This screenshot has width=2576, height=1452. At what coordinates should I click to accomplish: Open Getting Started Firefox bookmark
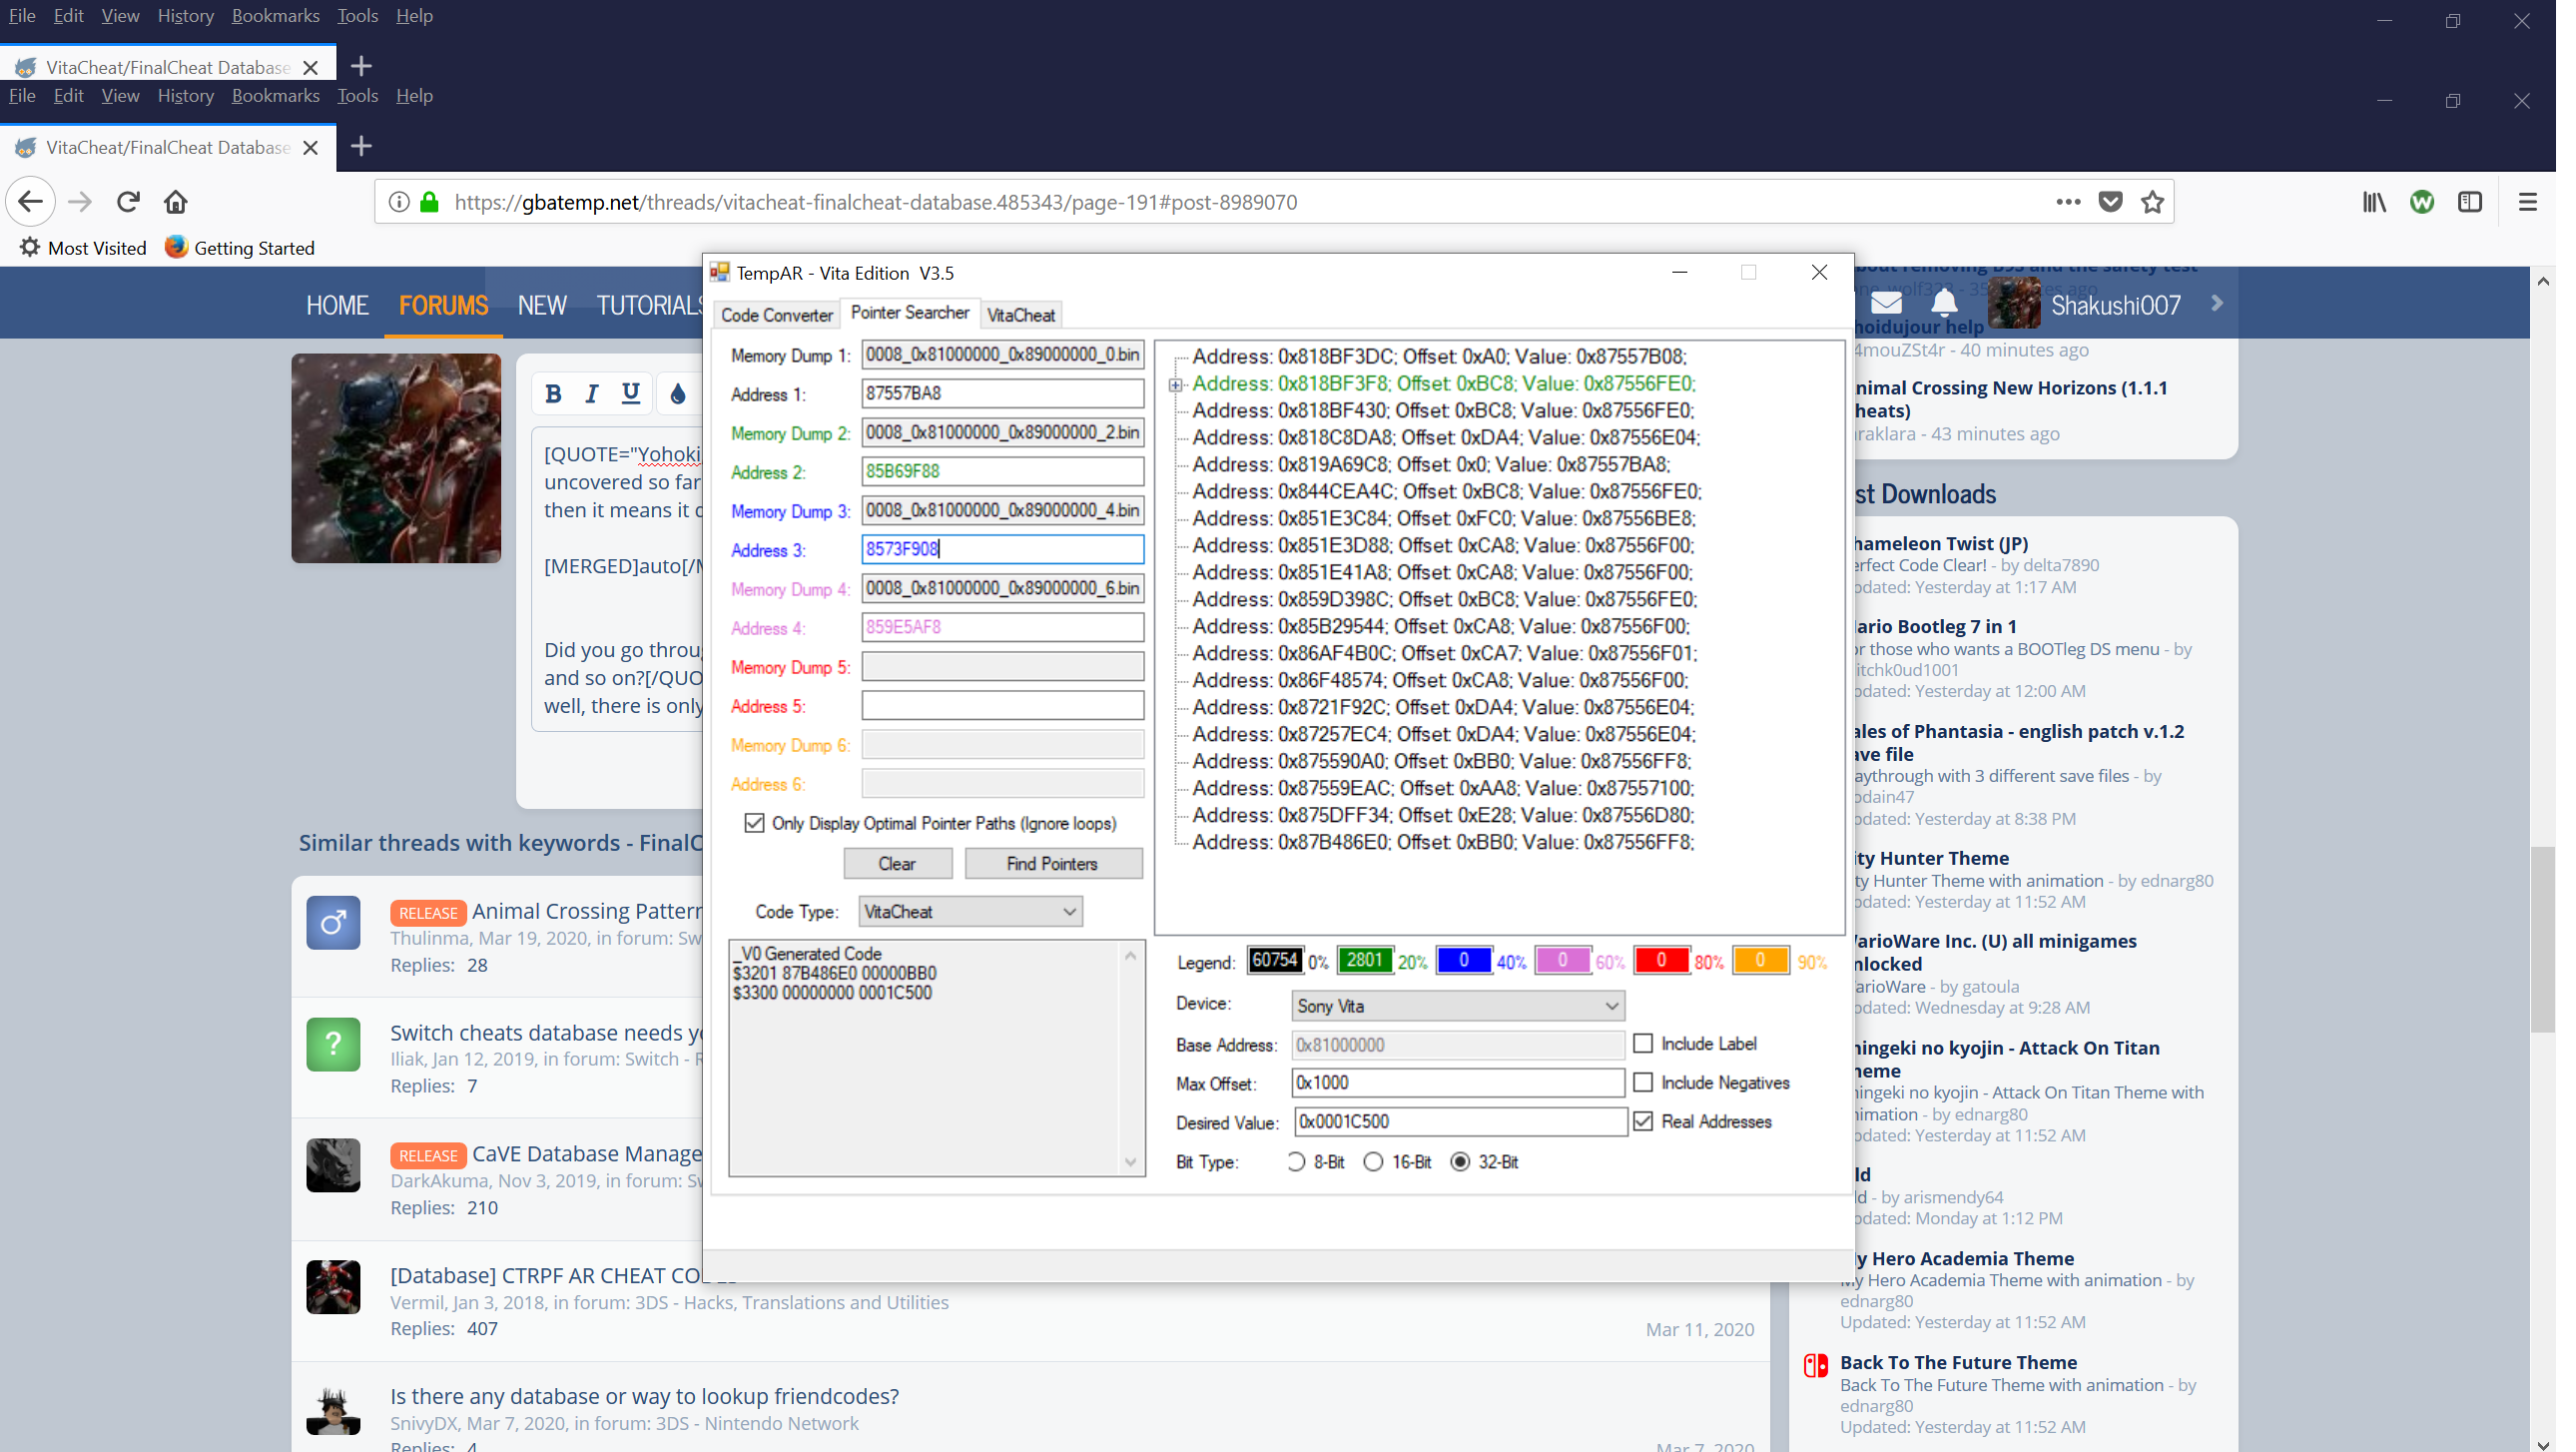pyautogui.click(x=240, y=247)
